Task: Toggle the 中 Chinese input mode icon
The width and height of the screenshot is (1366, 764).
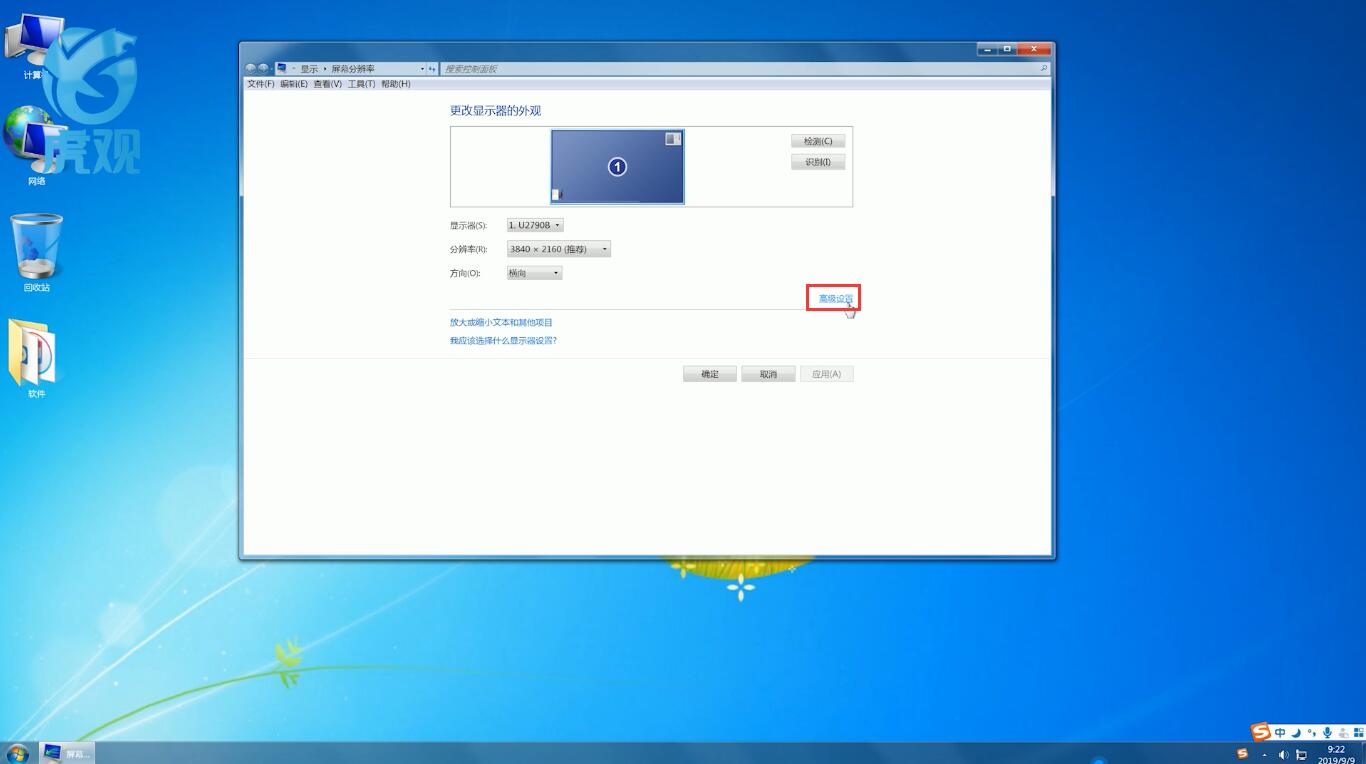Action: click(x=1279, y=732)
